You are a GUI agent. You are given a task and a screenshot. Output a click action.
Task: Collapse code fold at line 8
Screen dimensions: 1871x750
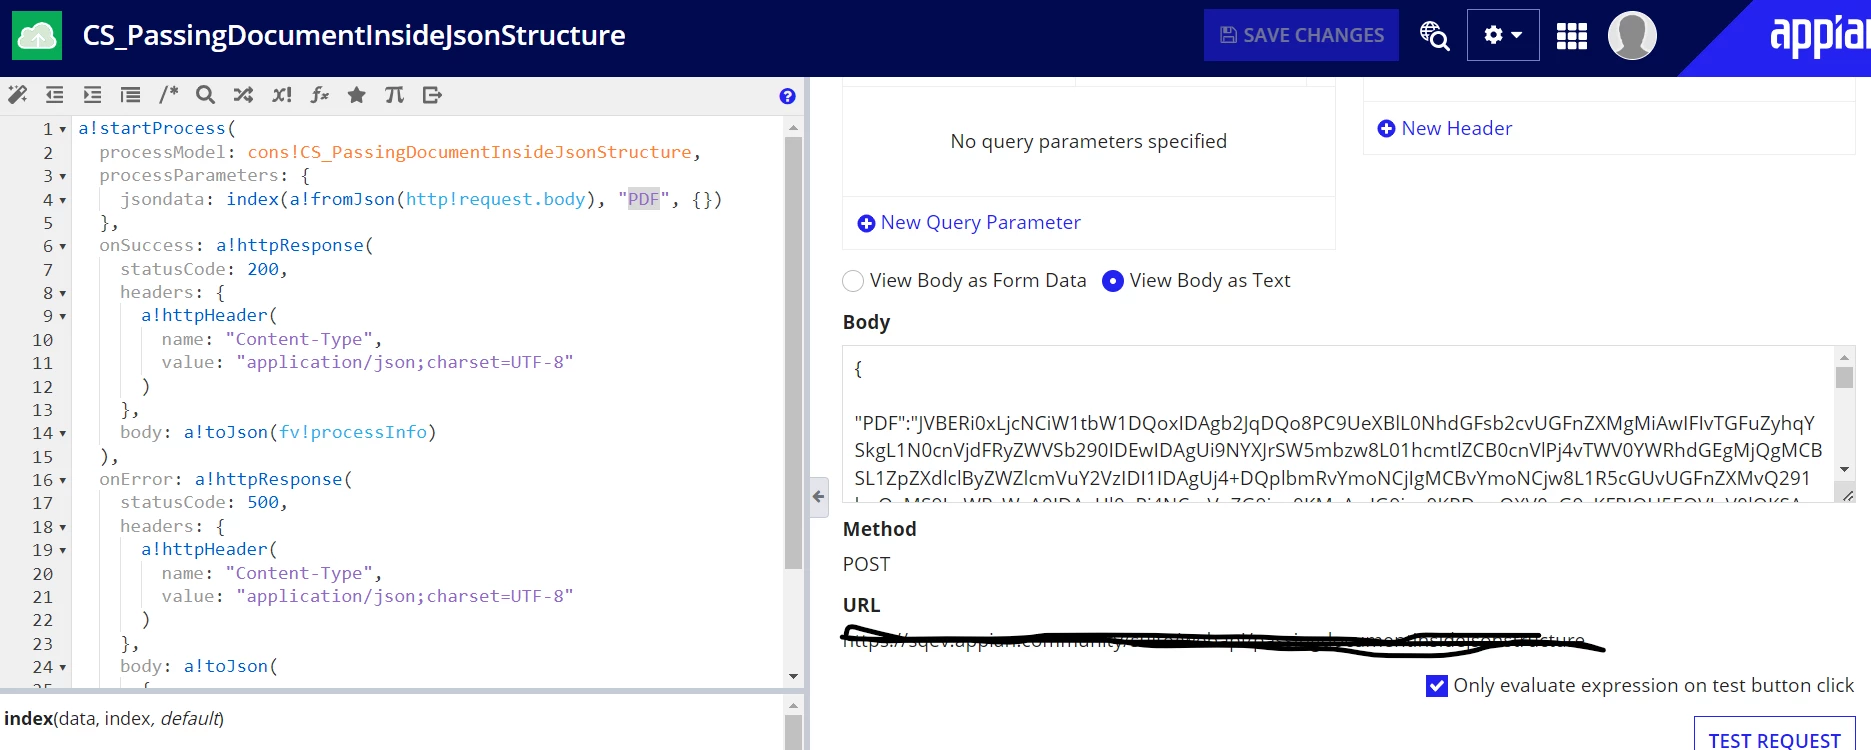[x=63, y=293]
